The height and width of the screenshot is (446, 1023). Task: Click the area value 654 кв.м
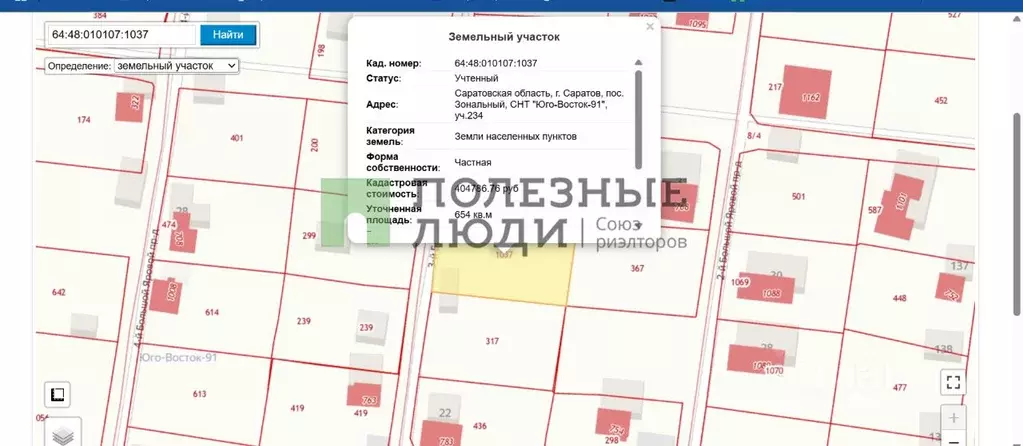tap(473, 215)
